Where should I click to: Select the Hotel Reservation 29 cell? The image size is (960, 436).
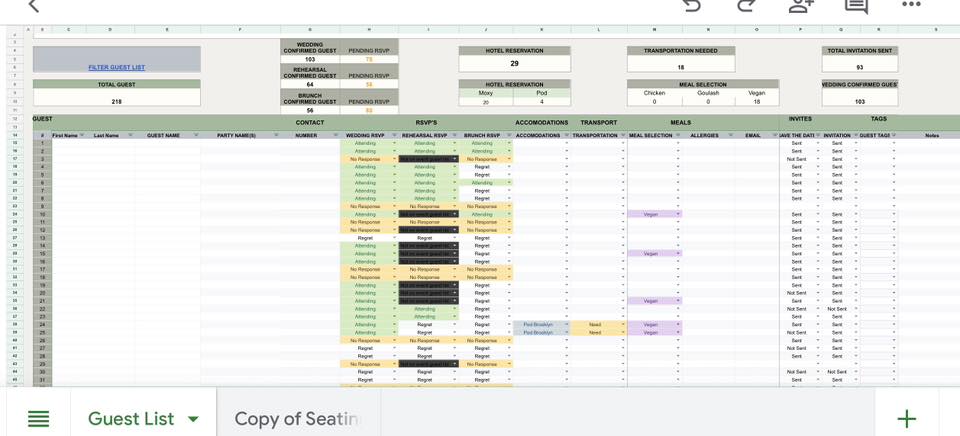(514, 64)
